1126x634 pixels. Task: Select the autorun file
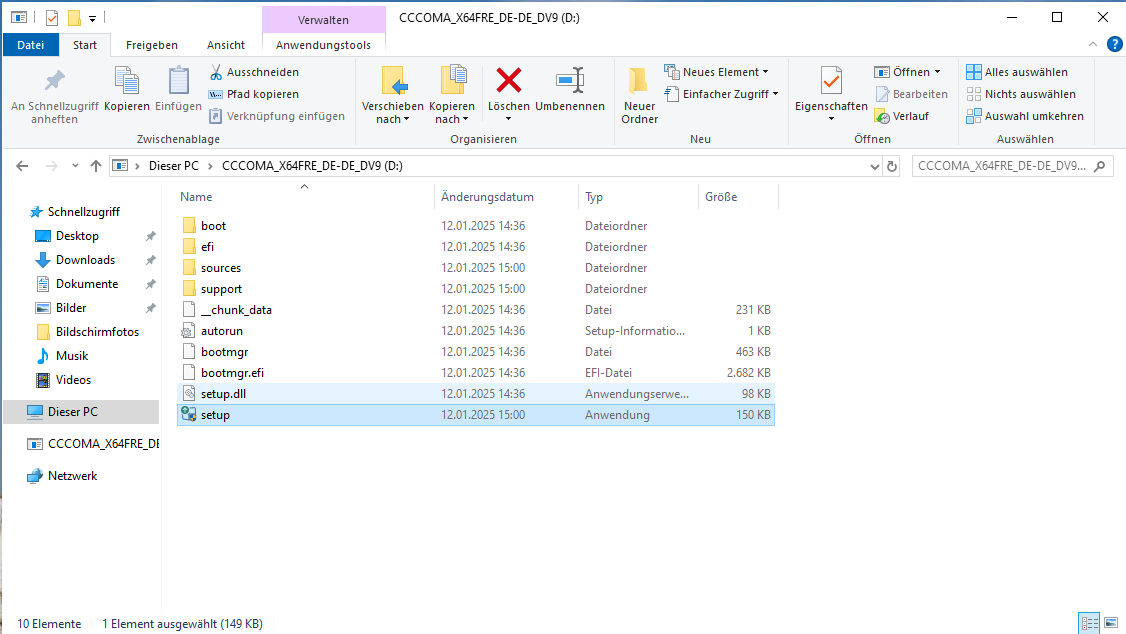point(475,331)
